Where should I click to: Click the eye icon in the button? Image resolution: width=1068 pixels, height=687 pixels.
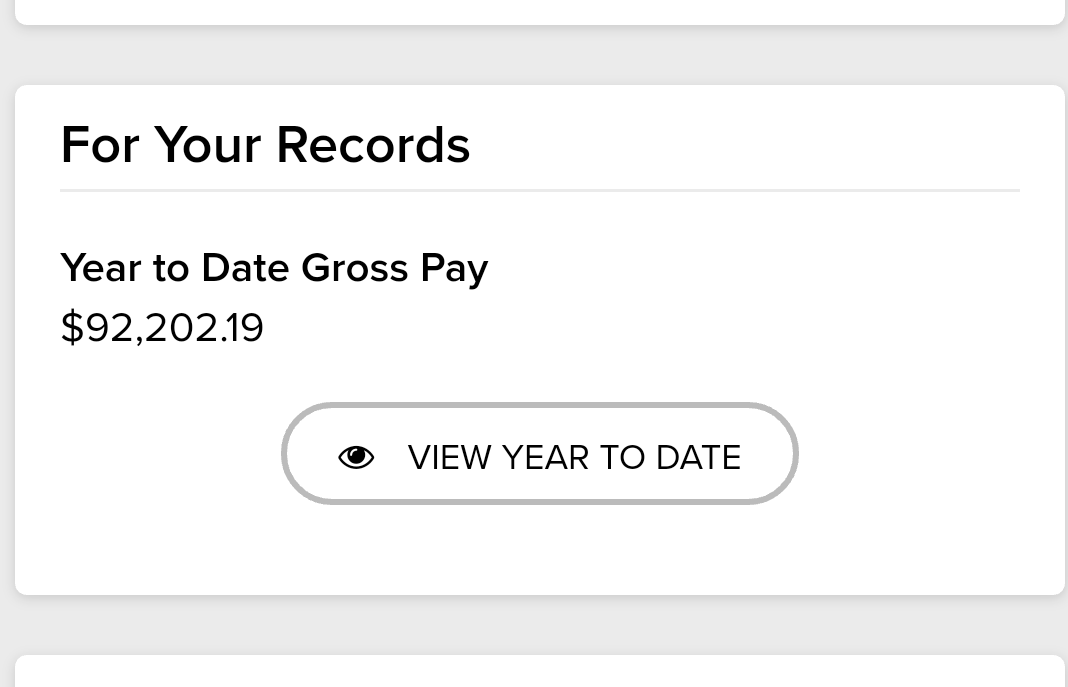tap(356, 457)
